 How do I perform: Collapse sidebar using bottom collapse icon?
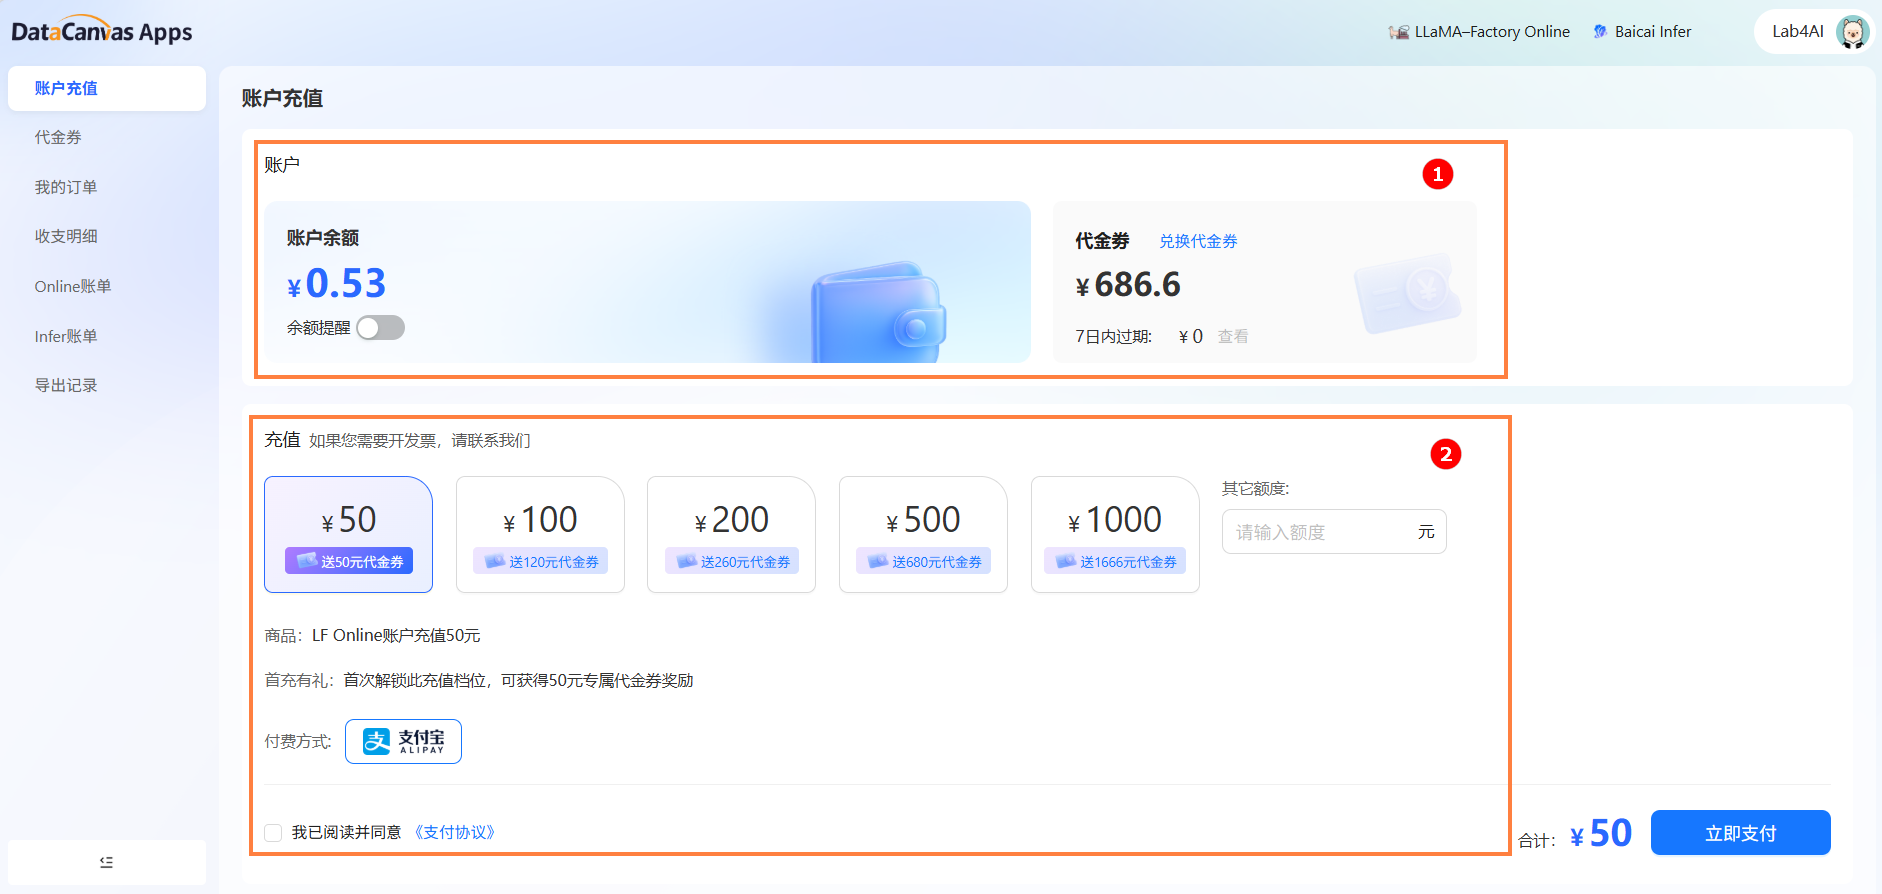pyautogui.click(x=106, y=862)
